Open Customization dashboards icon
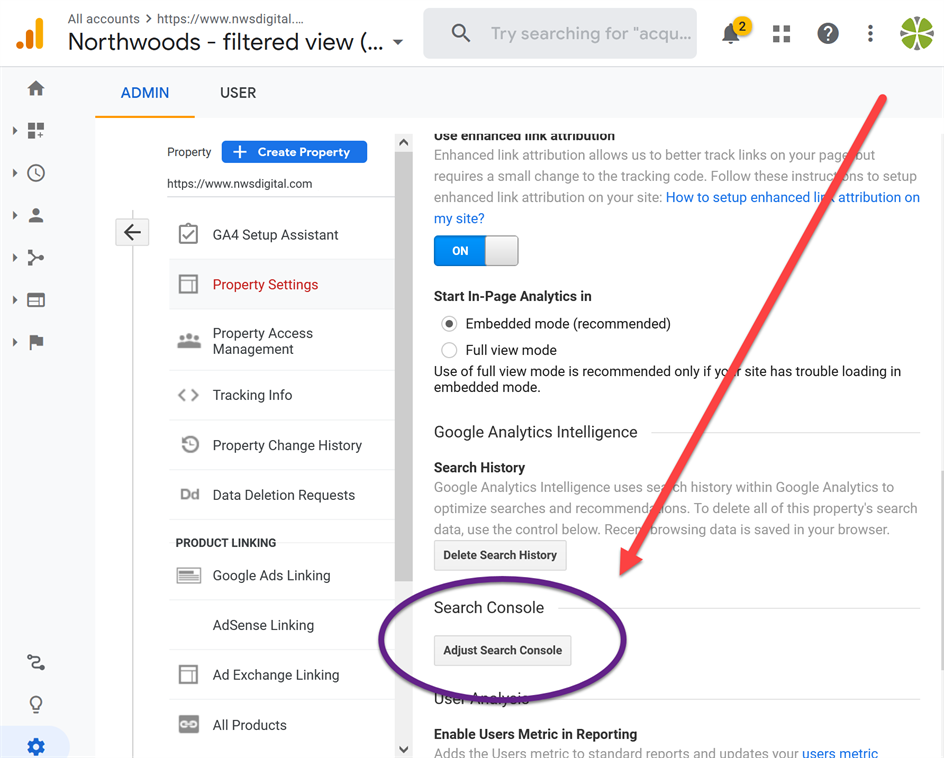 [36, 131]
